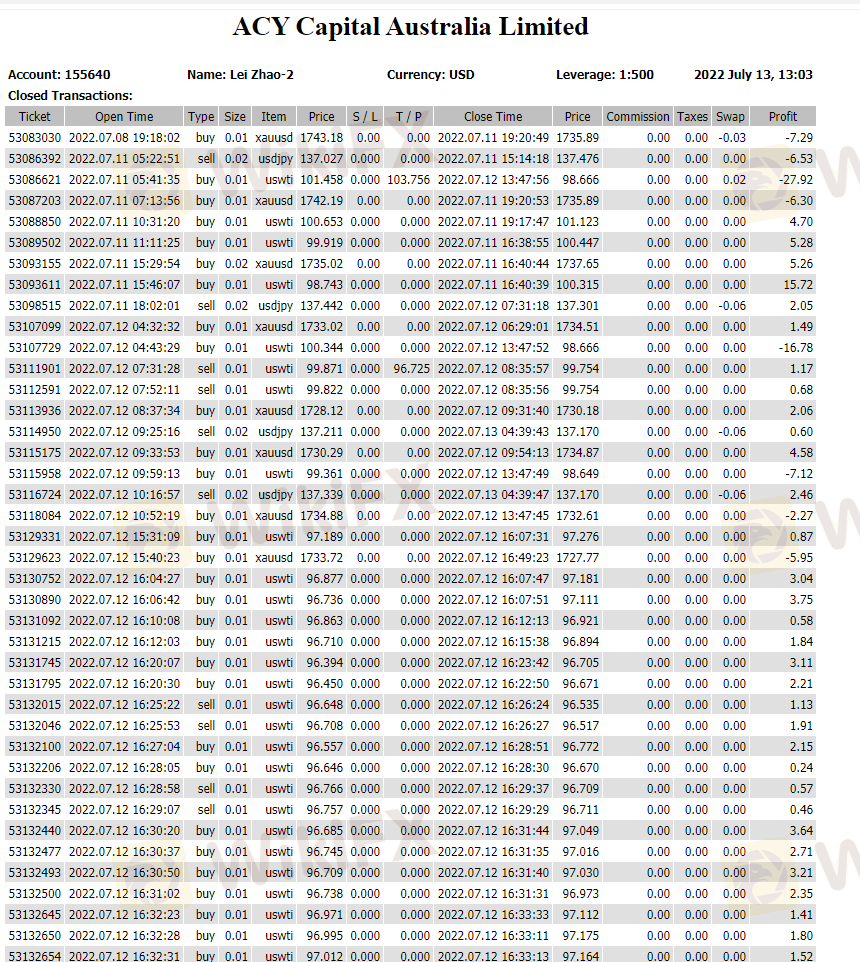
Task: Click ticket number 53086621
Action: [35, 180]
